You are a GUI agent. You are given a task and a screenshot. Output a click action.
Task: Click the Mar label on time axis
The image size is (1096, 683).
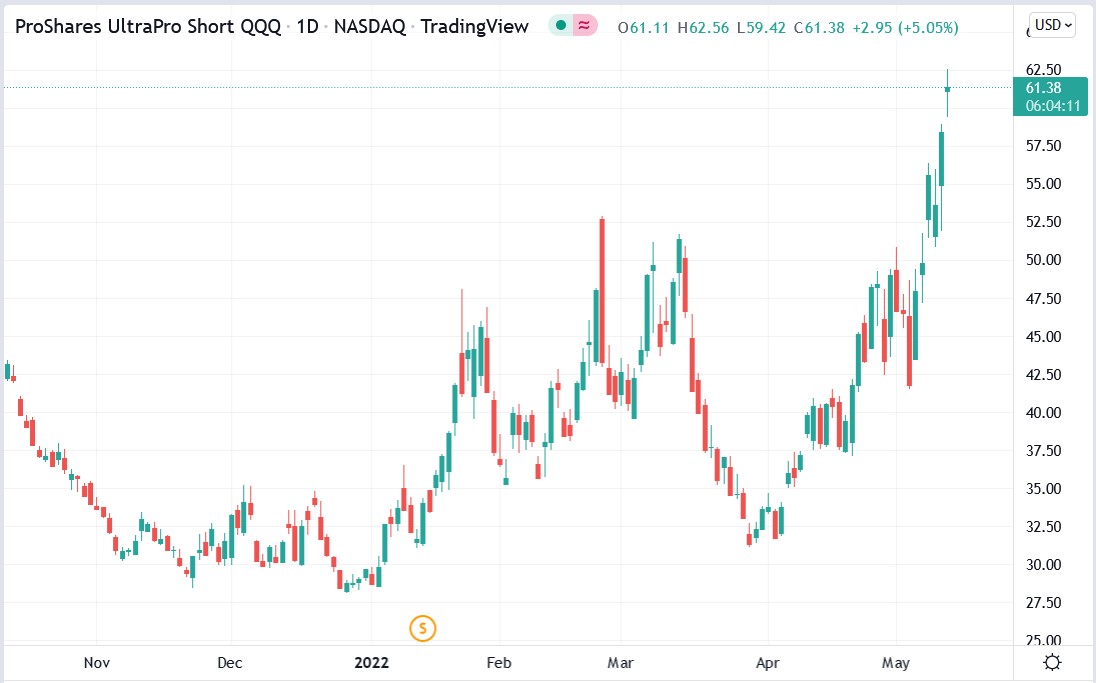click(x=620, y=663)
